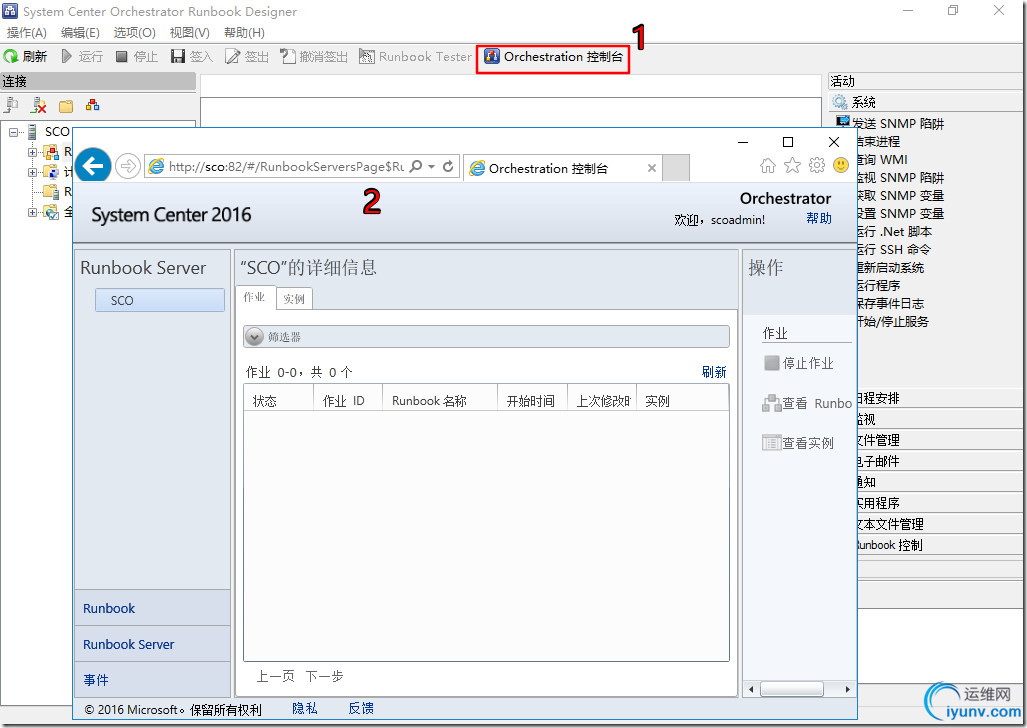Click the 停止 stop toolbar button

(x=137, y=57)
